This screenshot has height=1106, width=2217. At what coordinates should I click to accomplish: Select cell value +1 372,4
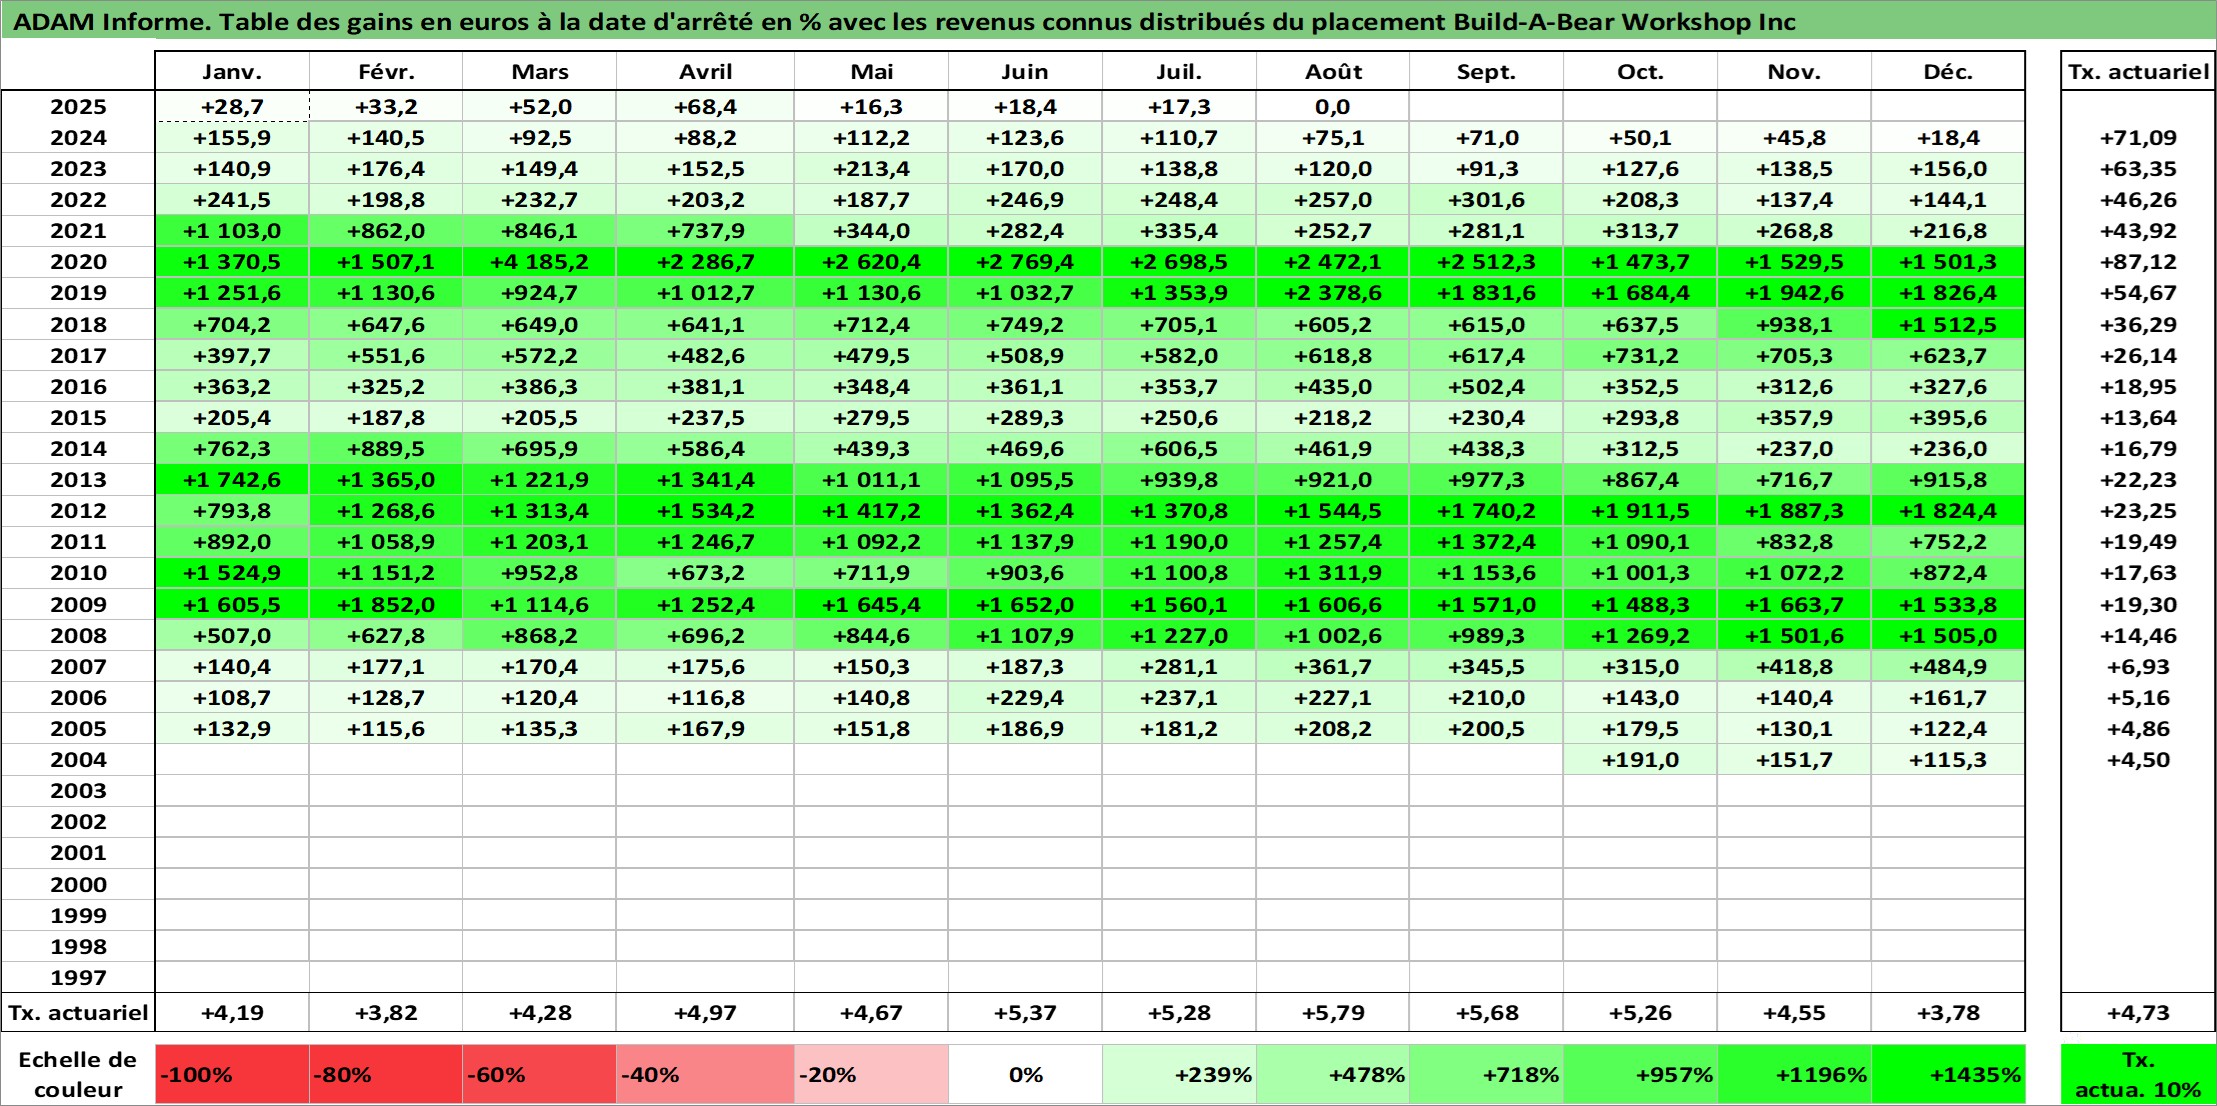click(x=1486, y=542)
